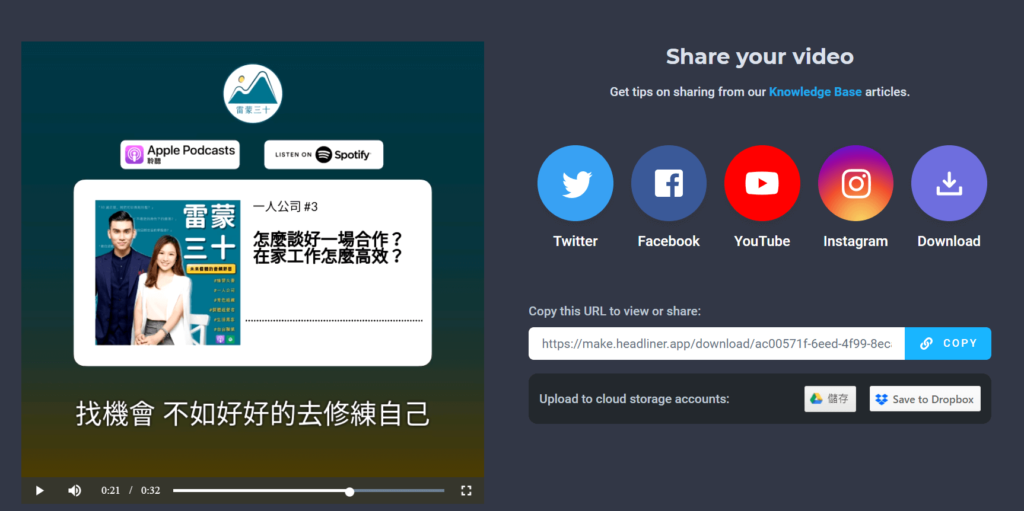Seek using the video progress slider knob
The image size is (1024, 511).
(x=349, y=491)
